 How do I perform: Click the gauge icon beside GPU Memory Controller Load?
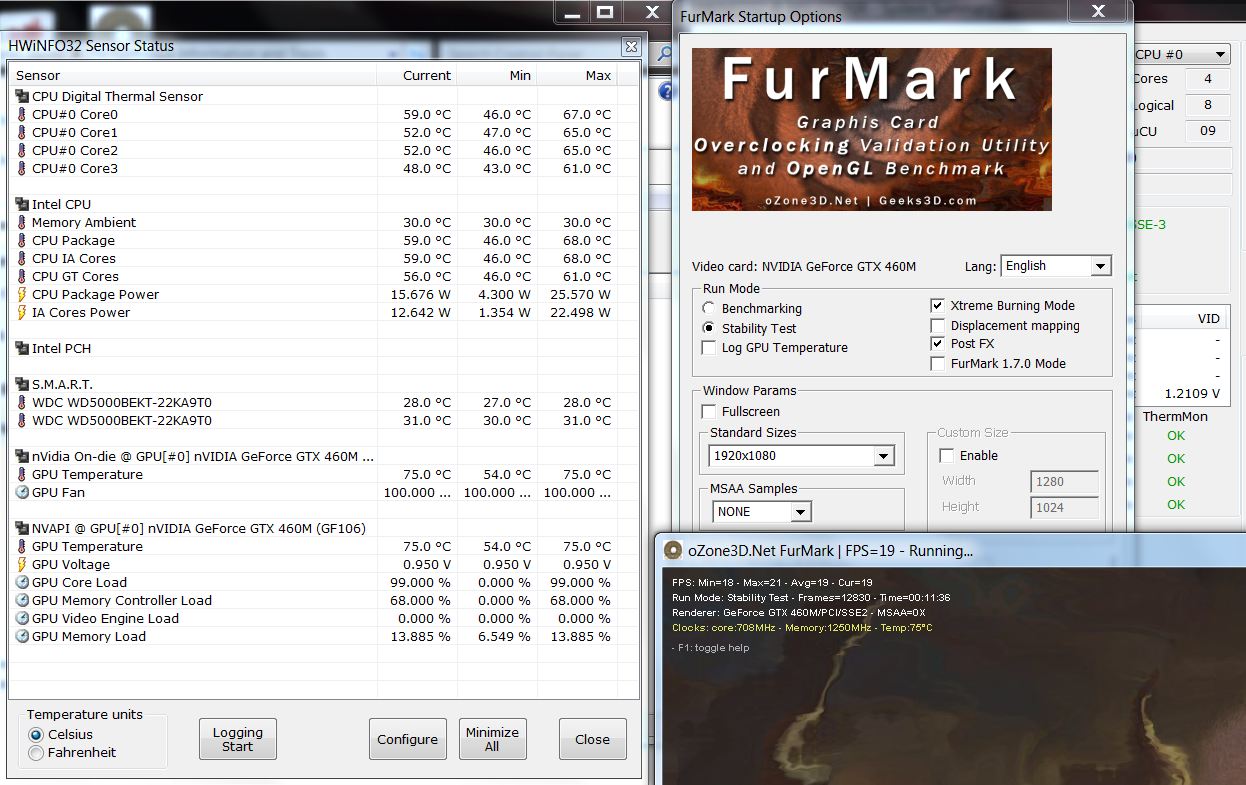[22, 600]
